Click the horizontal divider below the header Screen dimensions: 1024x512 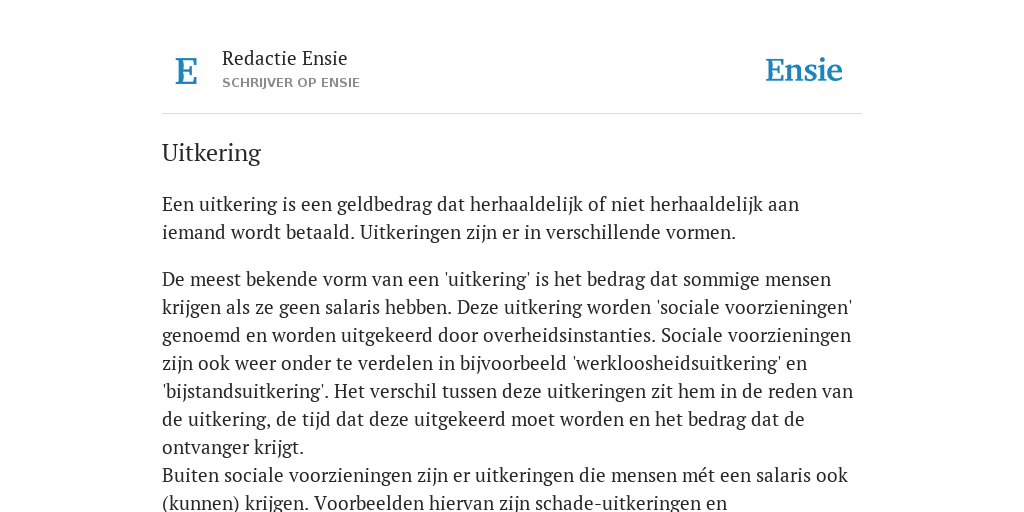512,114
